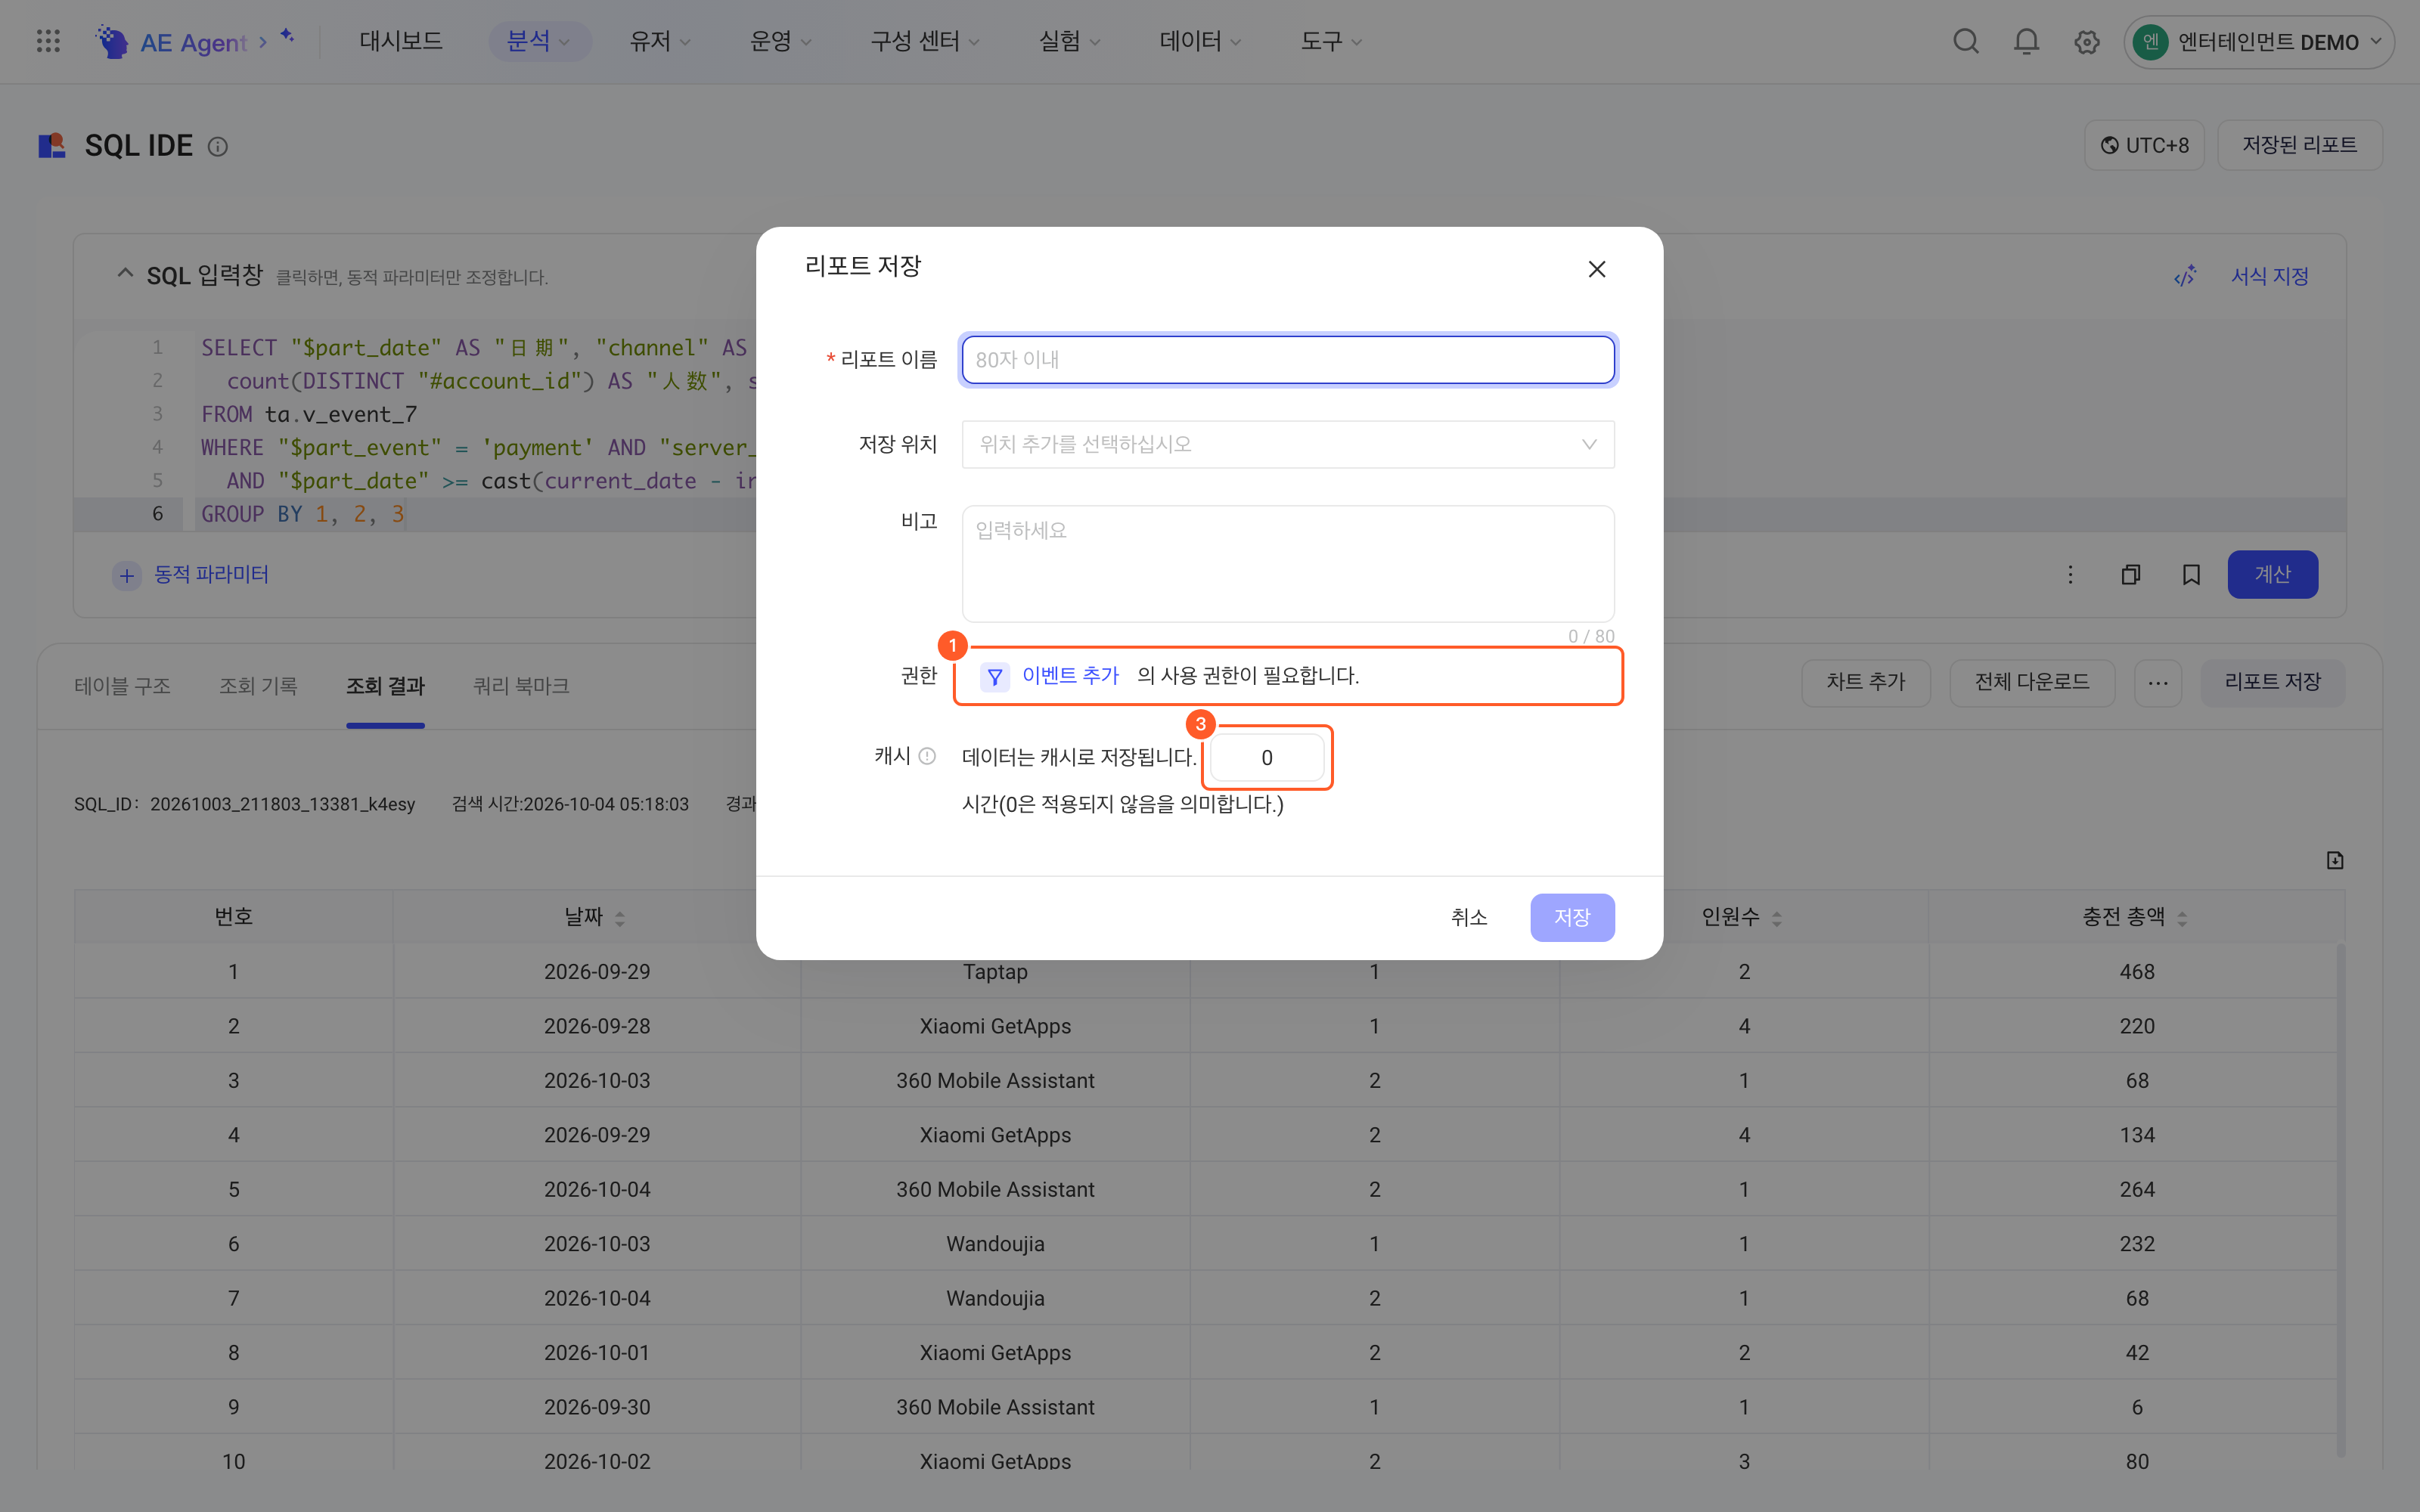This screenshot has width=2420, height=1512.
Task: Open the ellipsis menu near 전체 다운로드
Action: coord(2158,683)
